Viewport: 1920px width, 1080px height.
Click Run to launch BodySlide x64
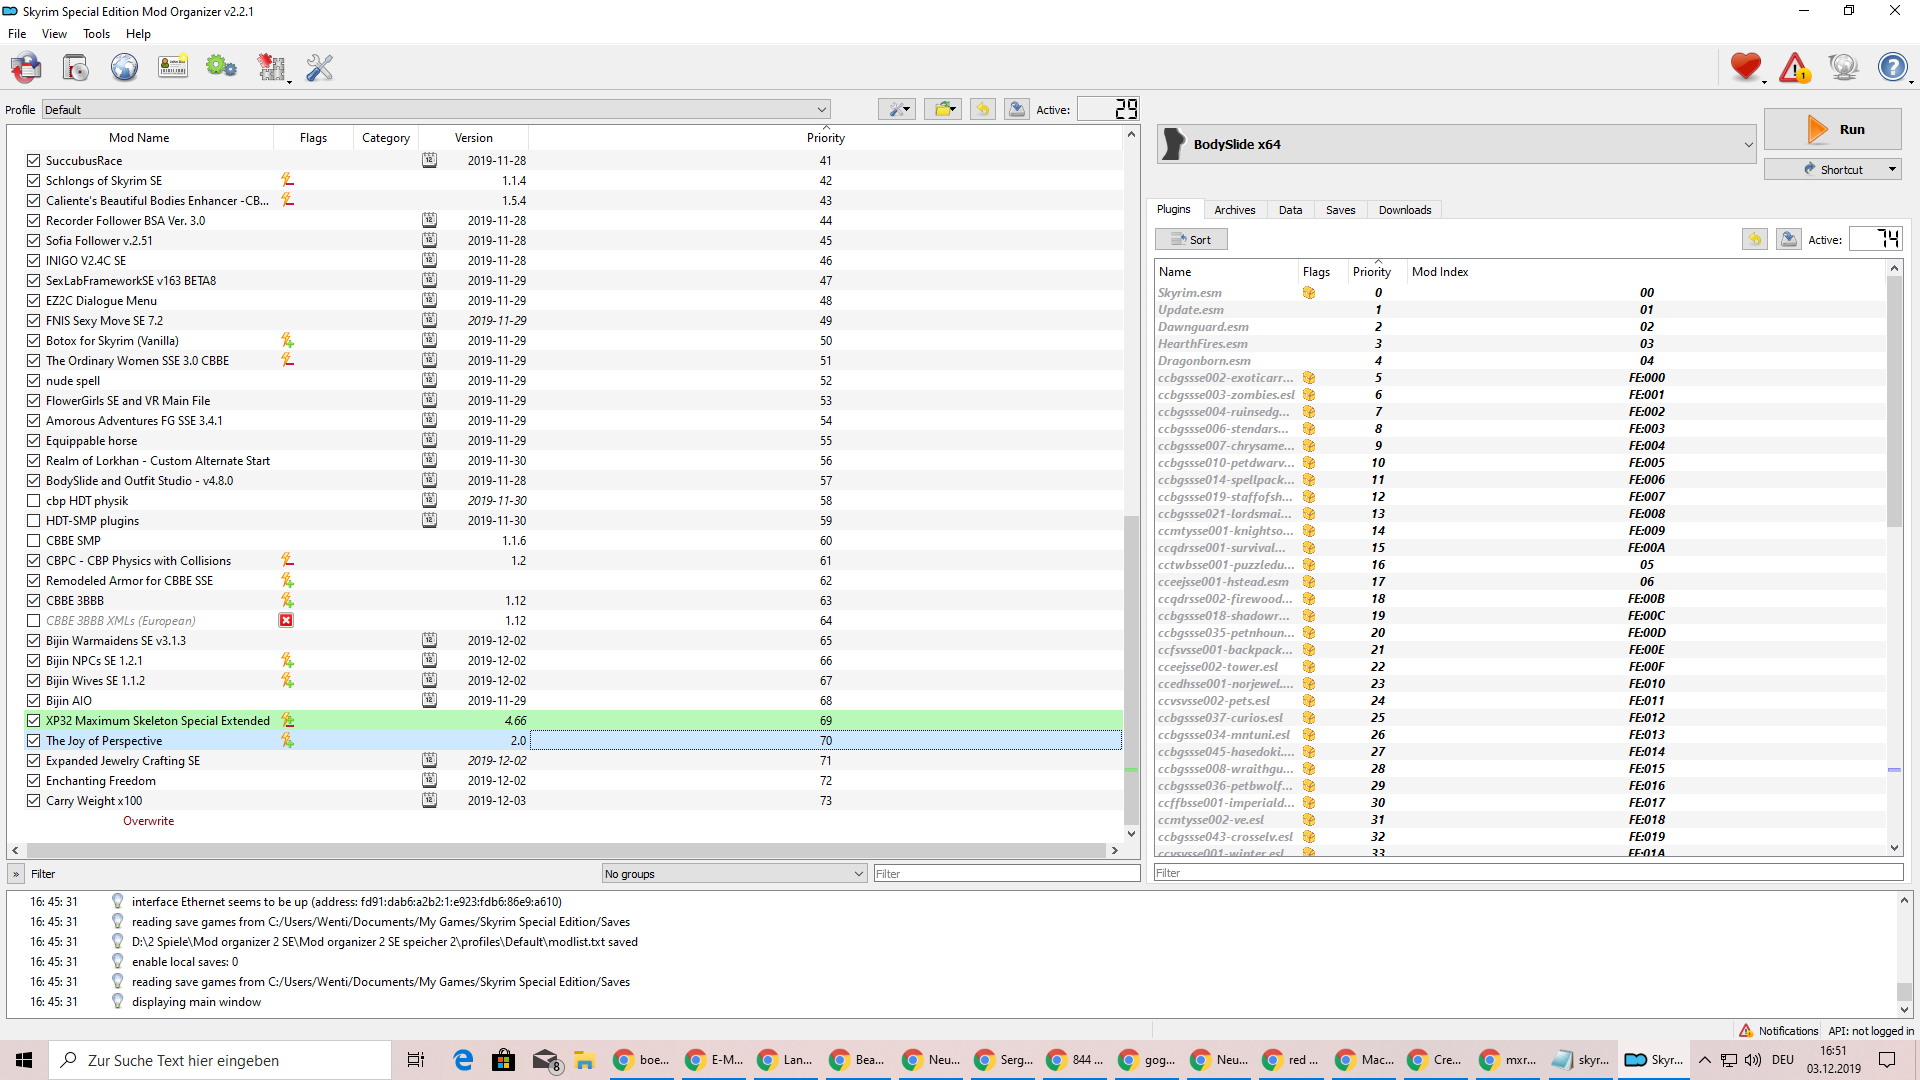1833,129
